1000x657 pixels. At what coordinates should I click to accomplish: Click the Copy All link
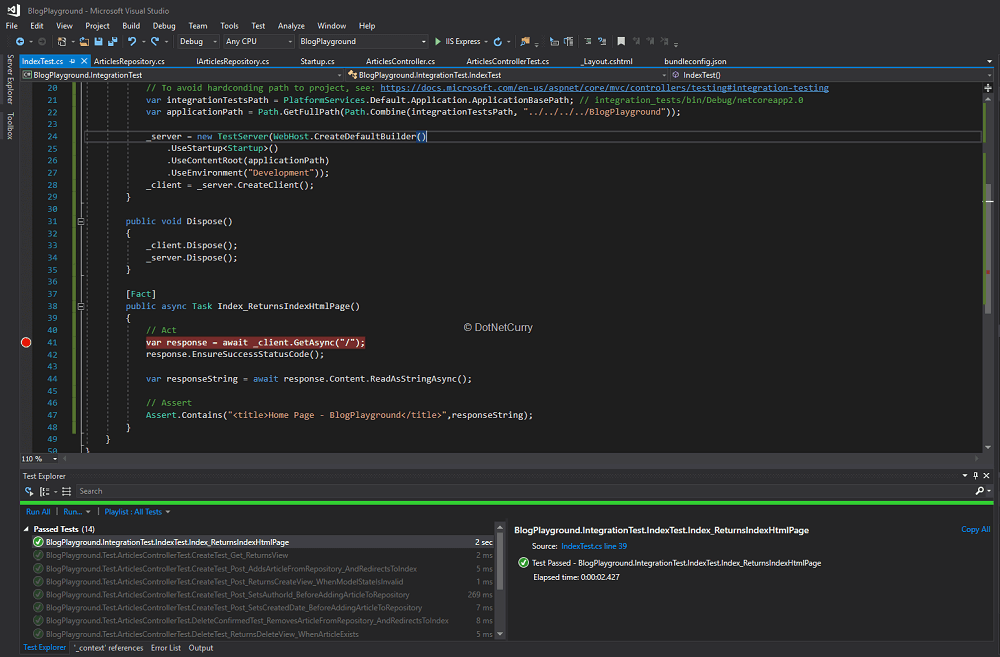[x=976, y=529]
